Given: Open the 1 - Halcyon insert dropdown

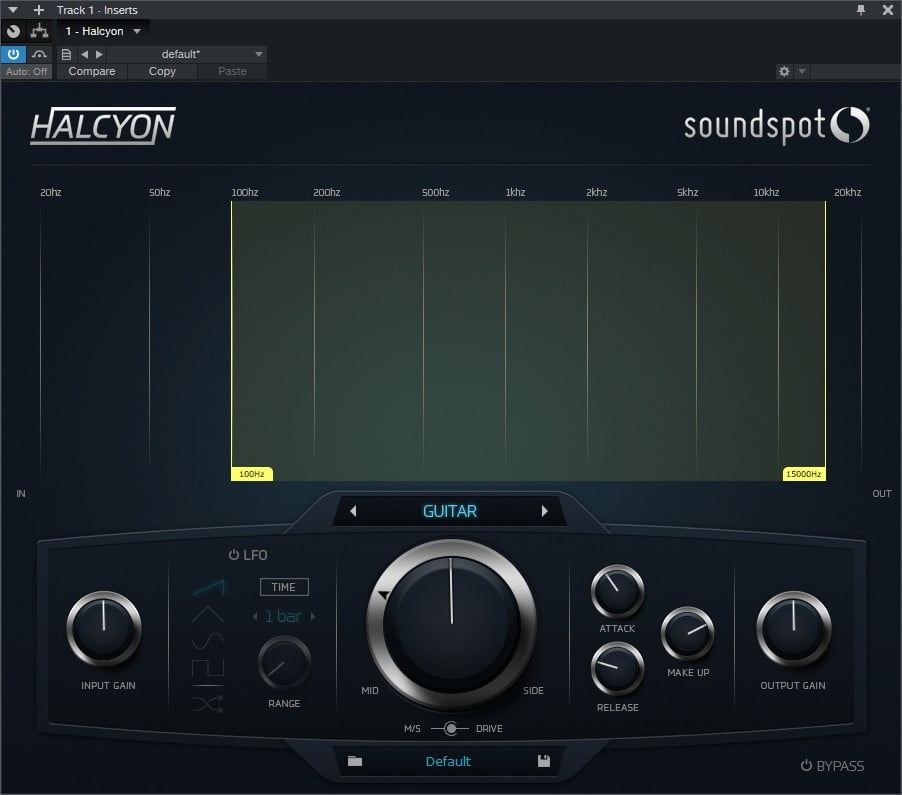Looking at the screenshot, I should [137, 31].
